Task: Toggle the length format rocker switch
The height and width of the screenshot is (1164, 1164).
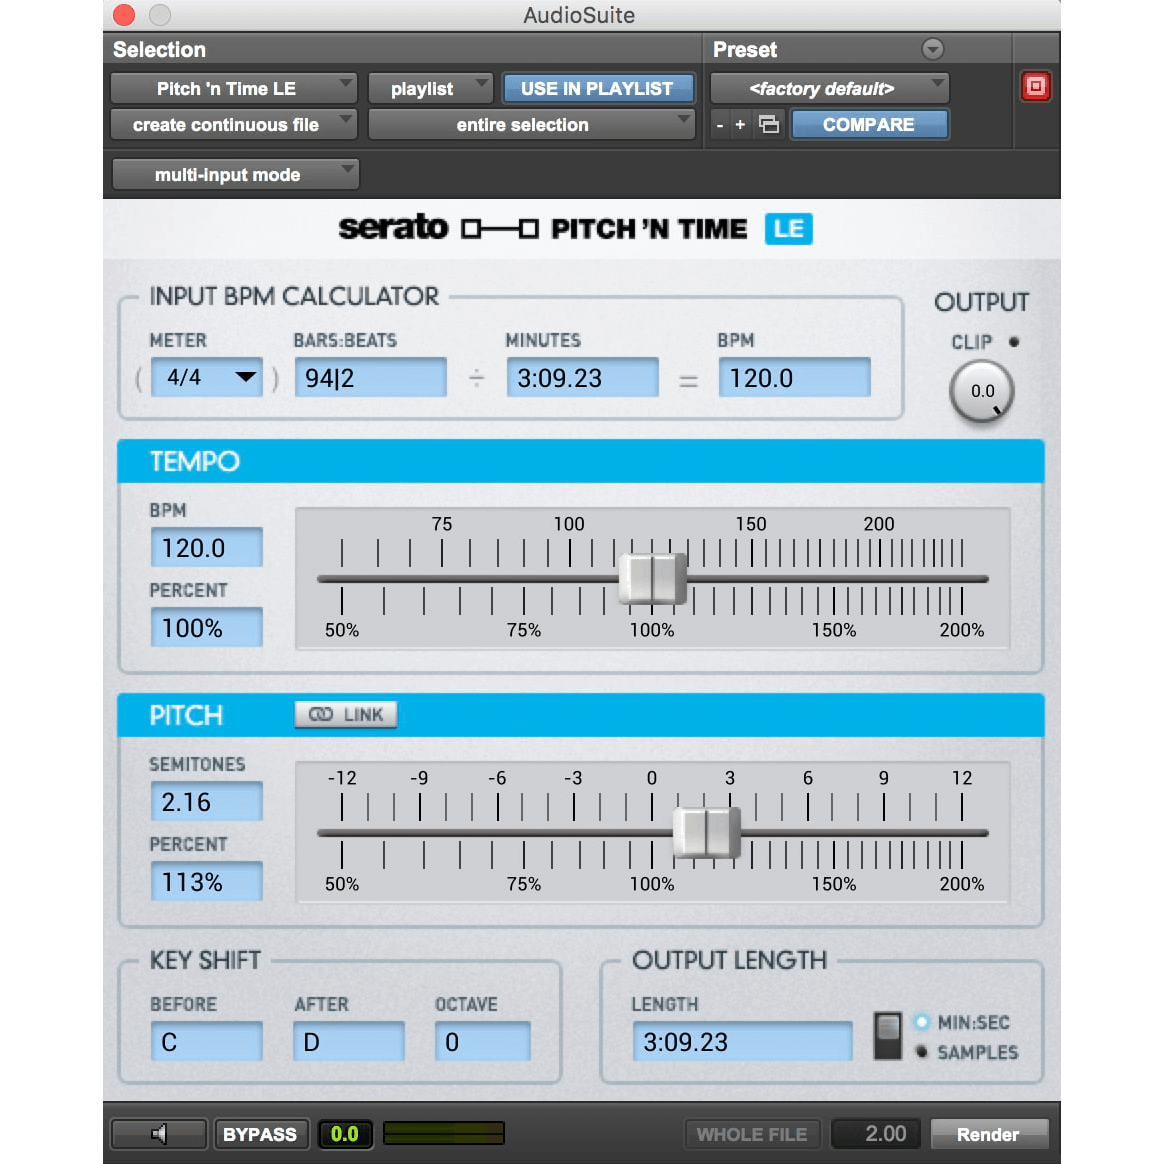Action: (887, 1036)
